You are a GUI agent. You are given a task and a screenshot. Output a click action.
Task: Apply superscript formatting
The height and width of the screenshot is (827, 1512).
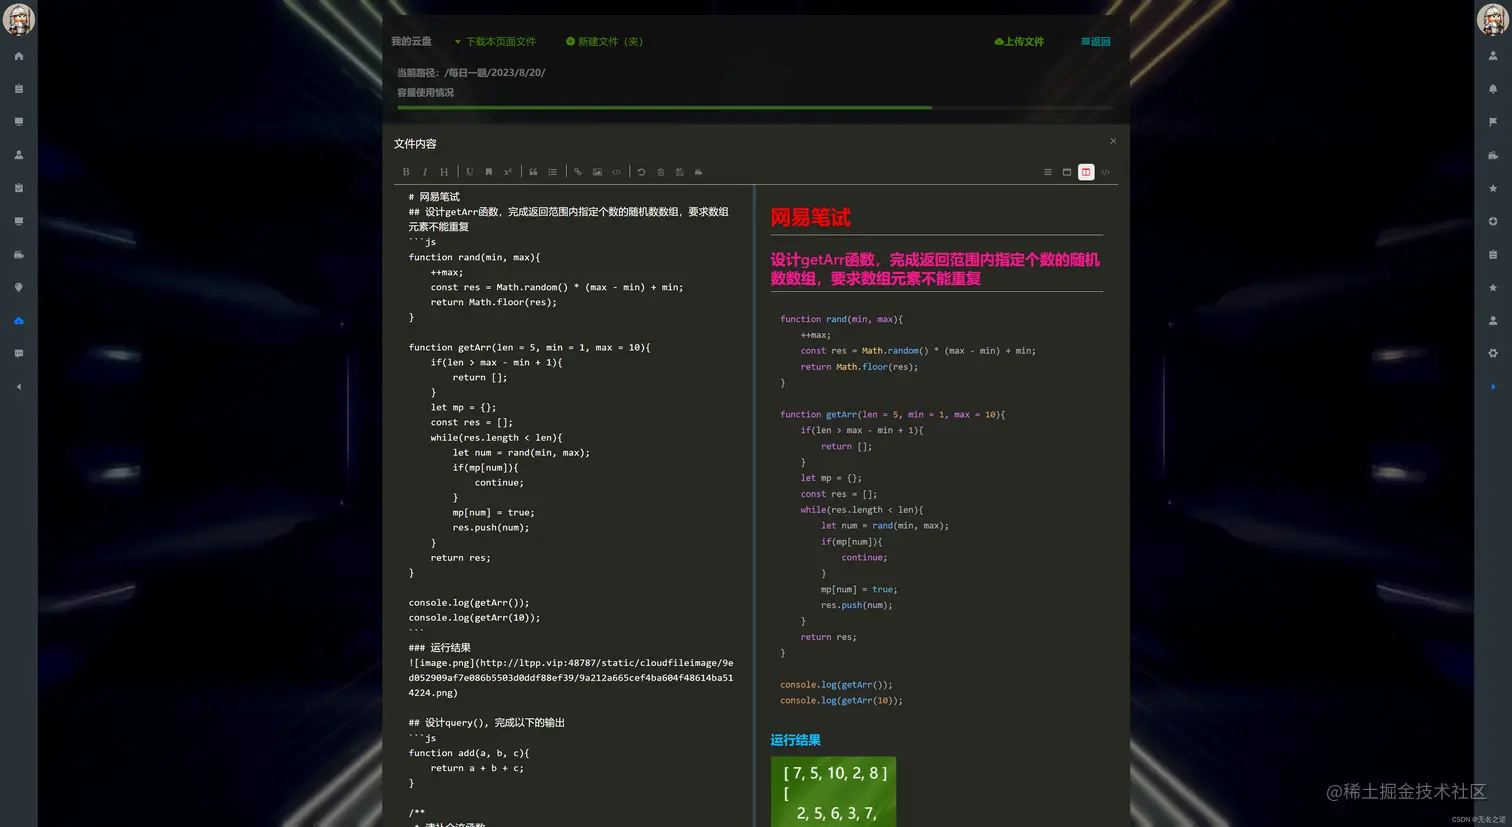507,172
